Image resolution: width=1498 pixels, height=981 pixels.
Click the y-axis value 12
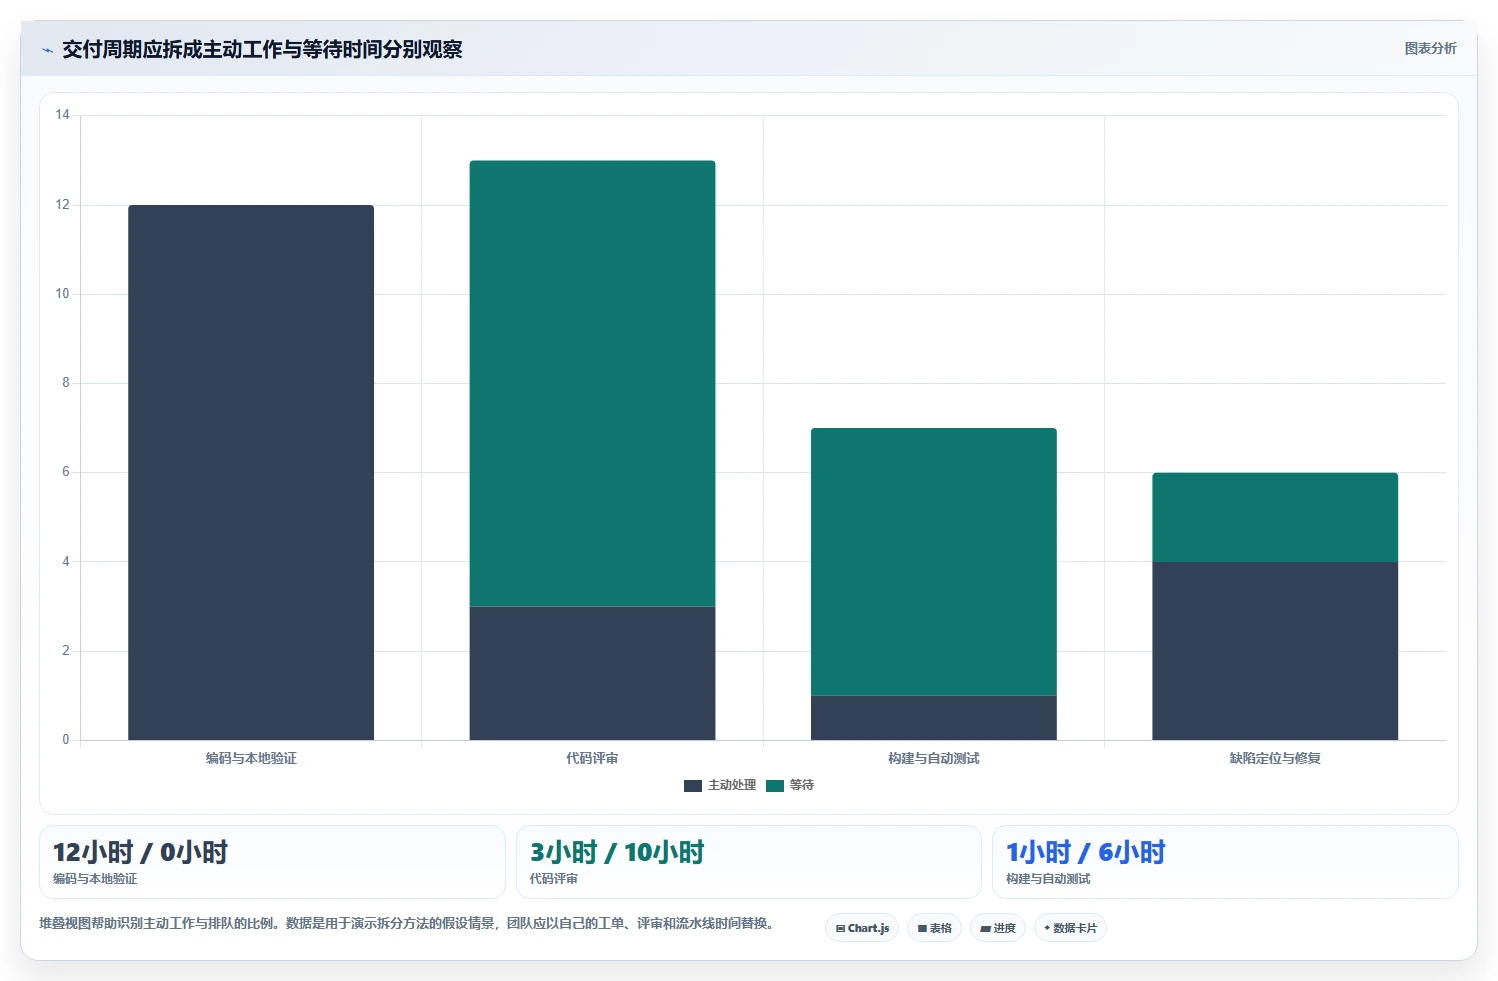63,205
